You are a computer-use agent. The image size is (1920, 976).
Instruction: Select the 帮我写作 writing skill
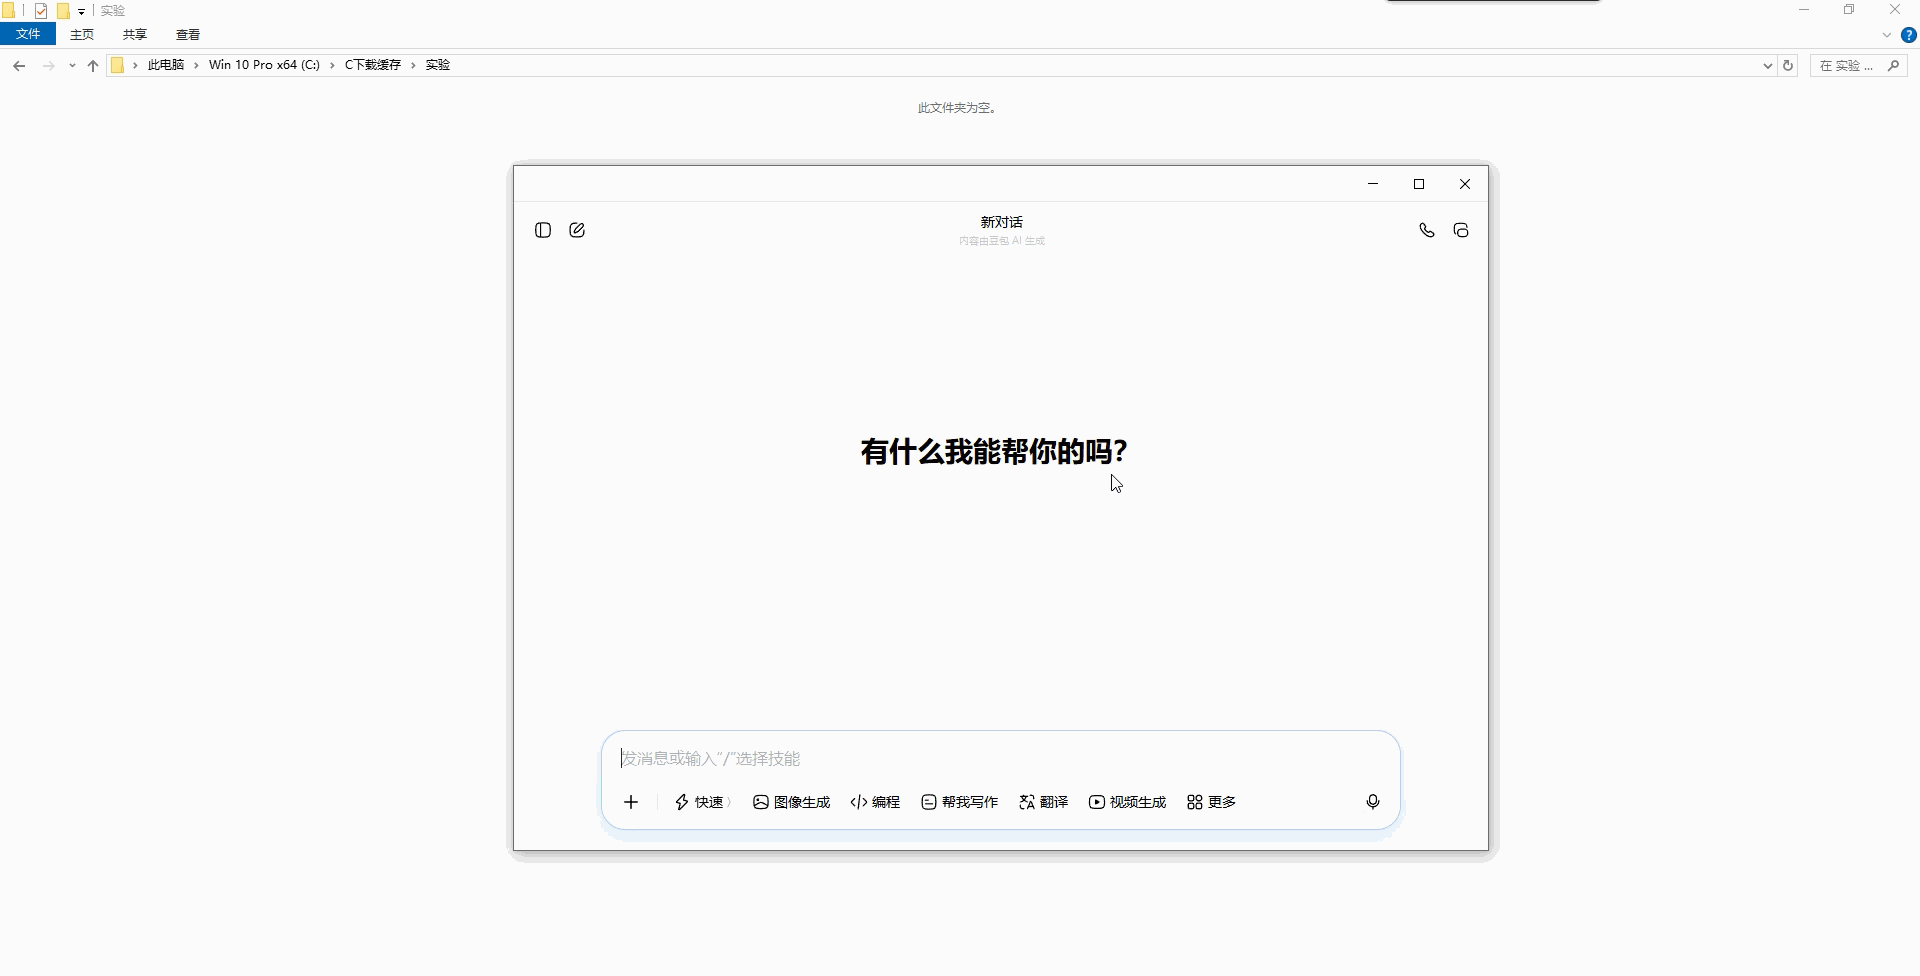coord(959,802)
